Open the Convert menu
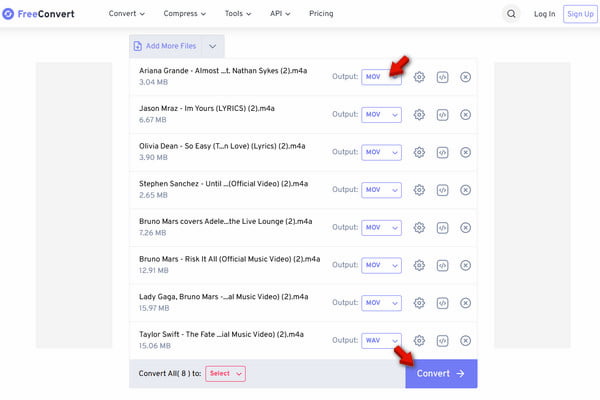This screenshot has width=600, height=400. [x=127, y=13]
